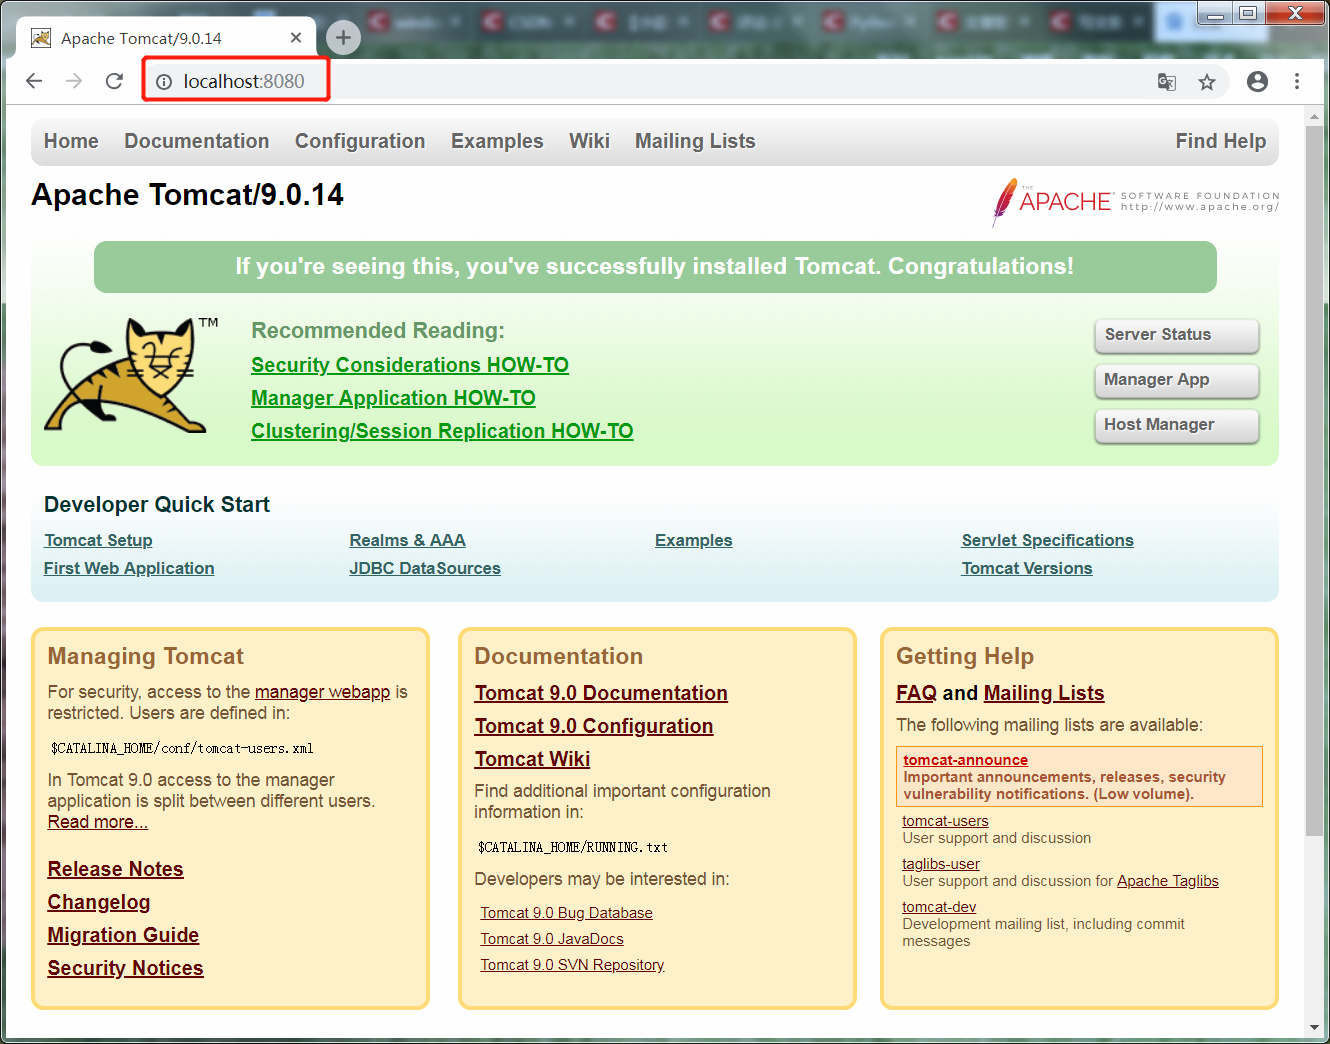The width and height of the screenshot is (1330, 1044).
Task: Open Tomcat 9.0 Bug Database link
Action: click(566, 913)
